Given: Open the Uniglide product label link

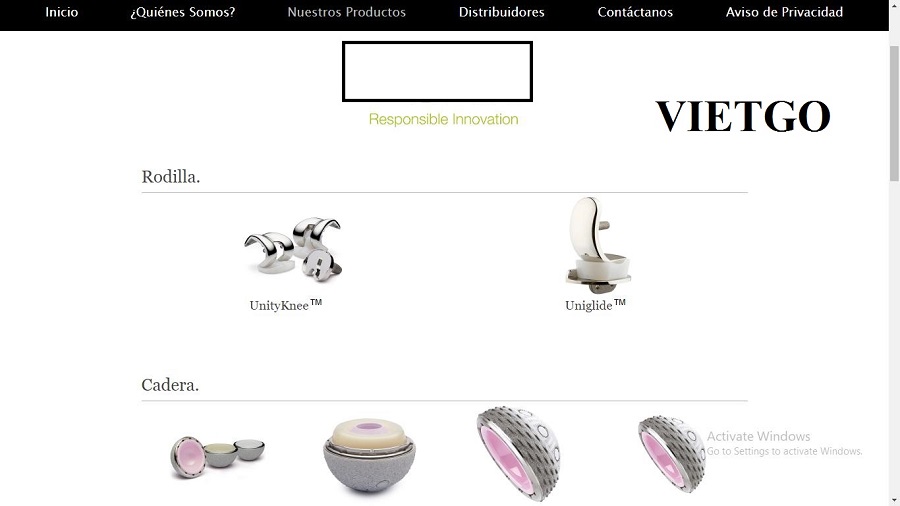Looking at the screenshot, I should pyautogui.click(x=595, y=305).
